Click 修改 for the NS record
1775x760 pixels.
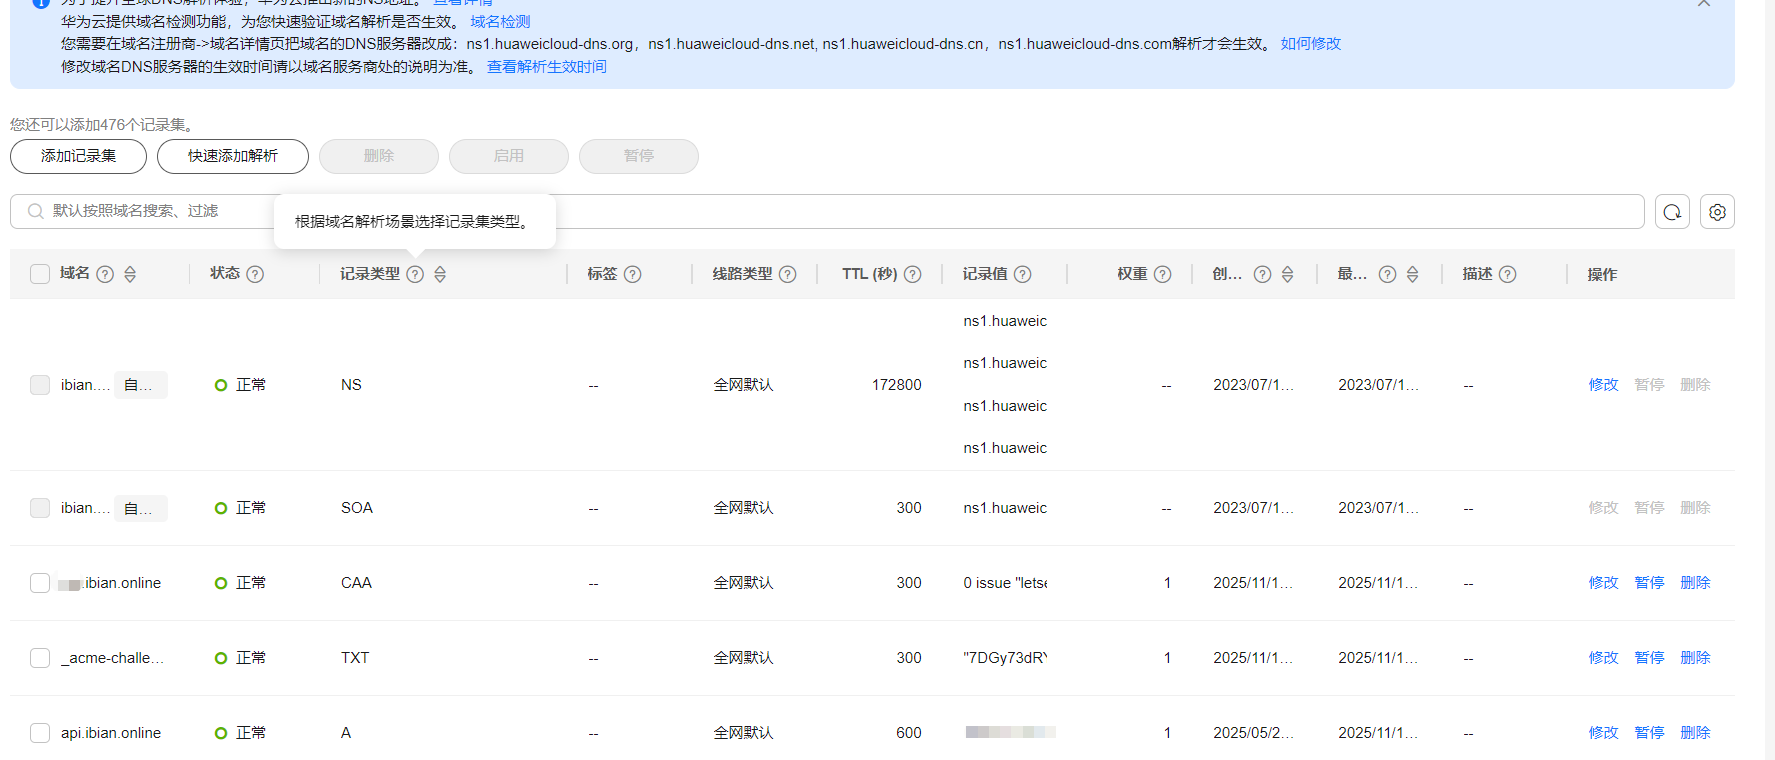(x=1603, y=385)
